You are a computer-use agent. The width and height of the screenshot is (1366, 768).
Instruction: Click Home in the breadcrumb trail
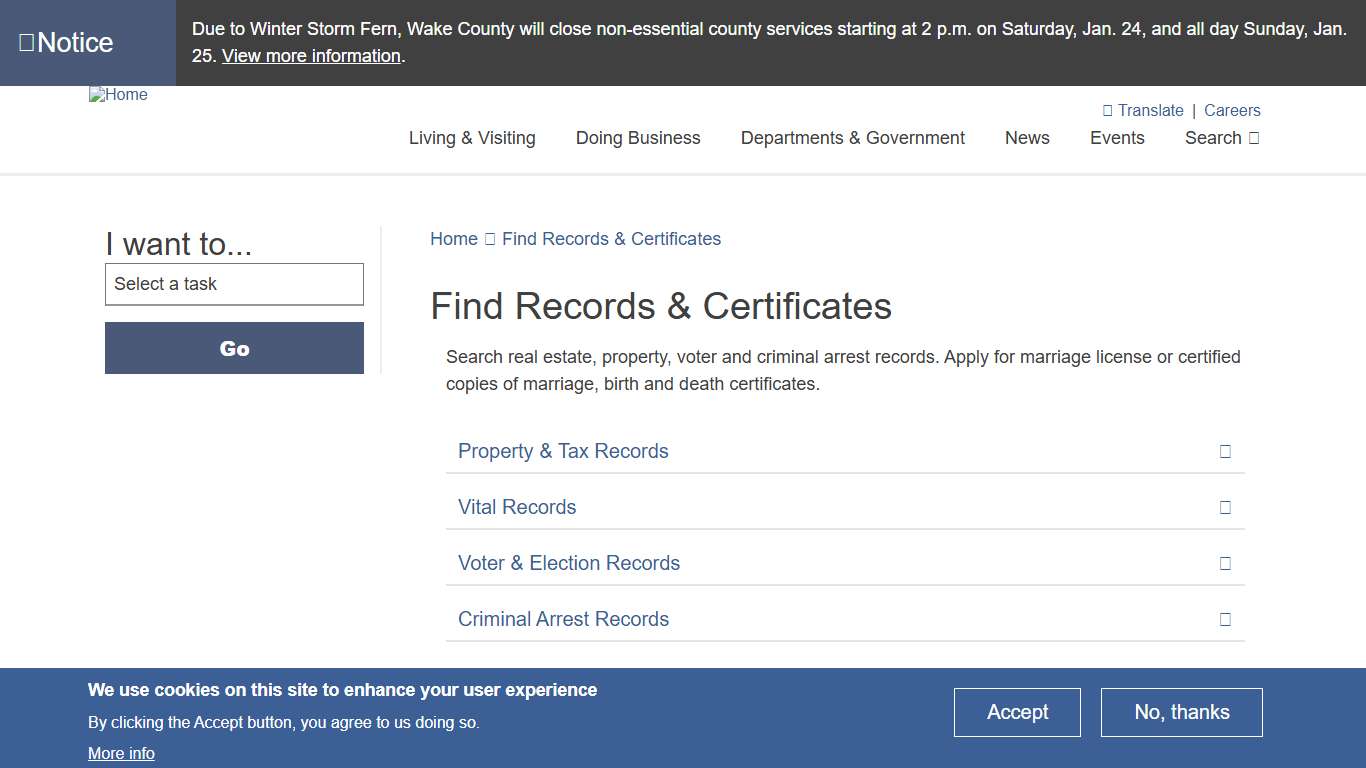(x=453, y=239)
